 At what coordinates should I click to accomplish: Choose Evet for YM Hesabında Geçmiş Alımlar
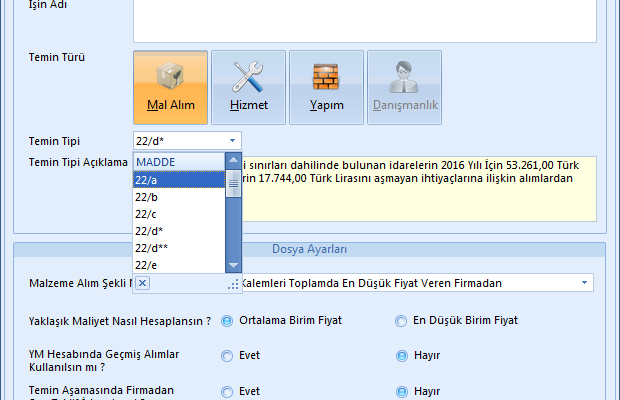click(228, 355)
